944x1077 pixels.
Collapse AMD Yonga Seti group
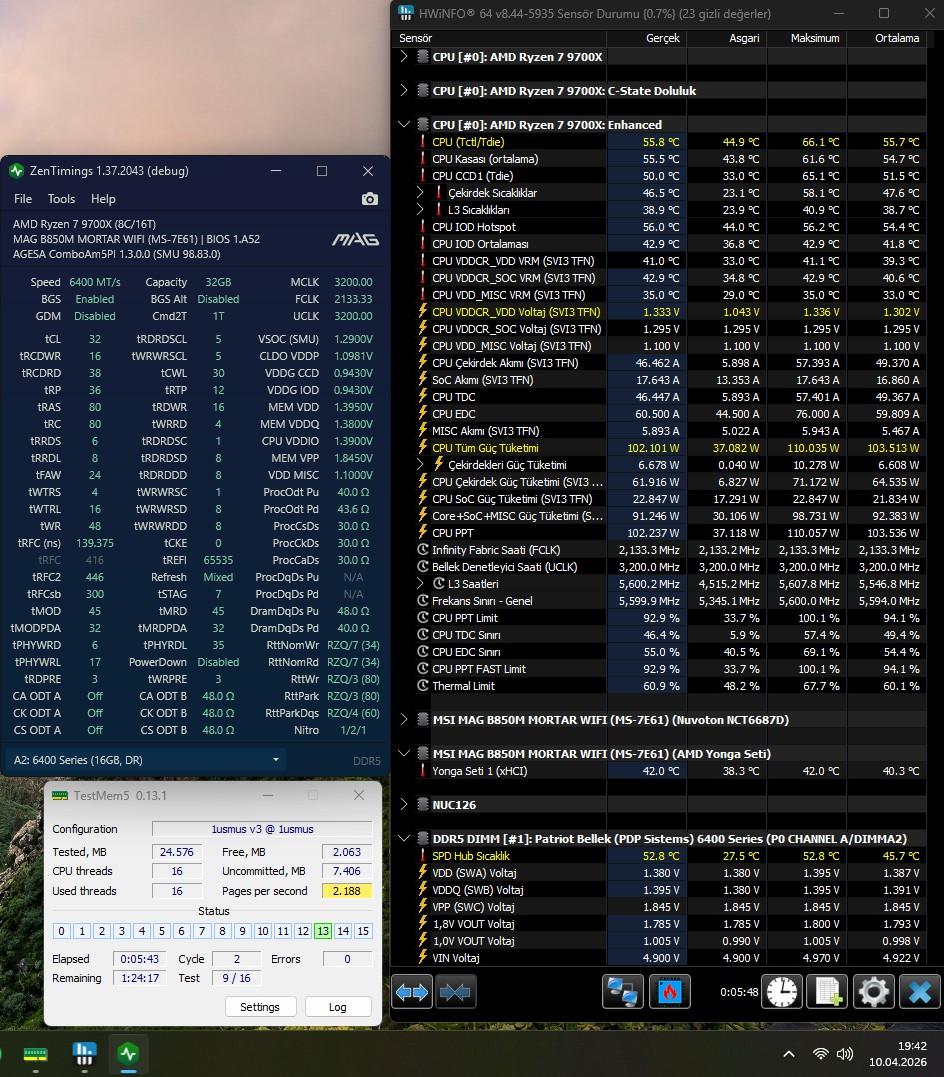click(404, 754)
